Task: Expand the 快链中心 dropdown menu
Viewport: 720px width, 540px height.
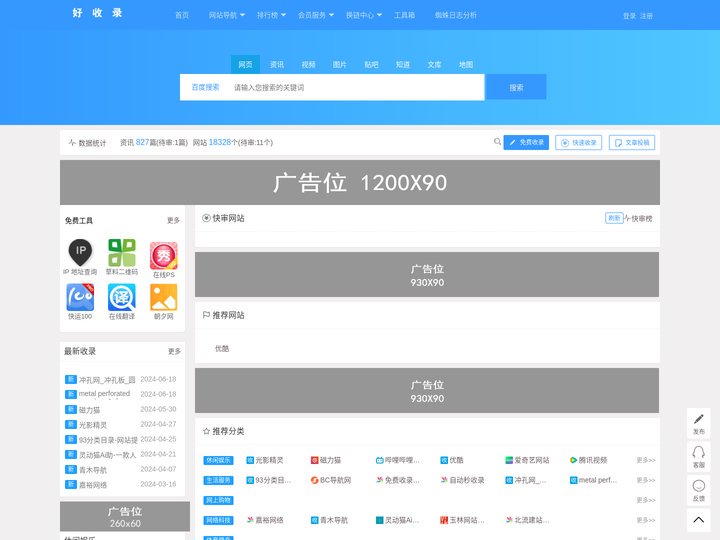Action: click(364, 15)
